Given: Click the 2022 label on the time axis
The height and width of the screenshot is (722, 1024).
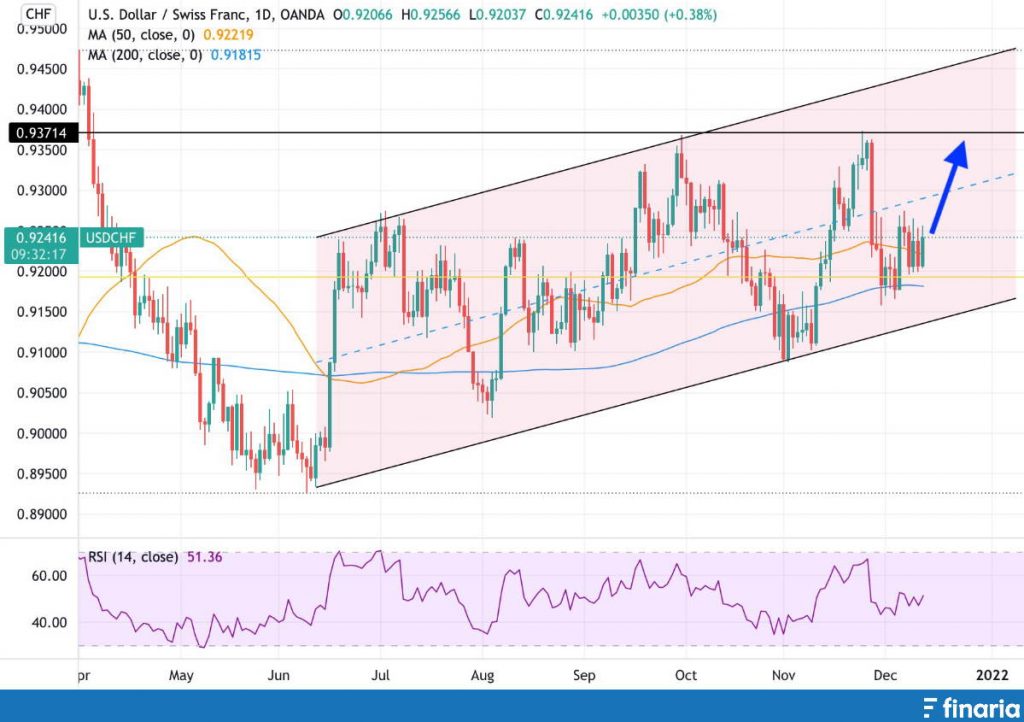Looking at the screenshot, I should [x=992, y=675].
